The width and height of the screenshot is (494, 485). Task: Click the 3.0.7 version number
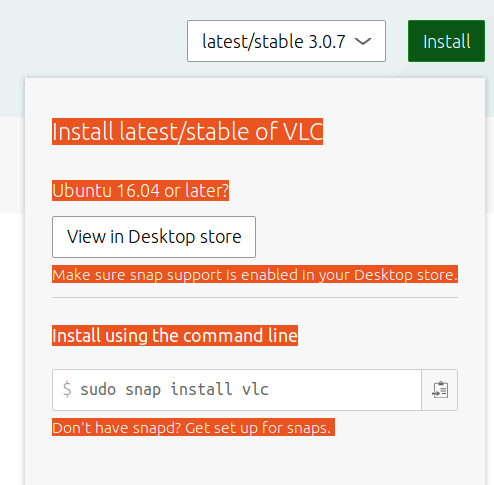327,42
